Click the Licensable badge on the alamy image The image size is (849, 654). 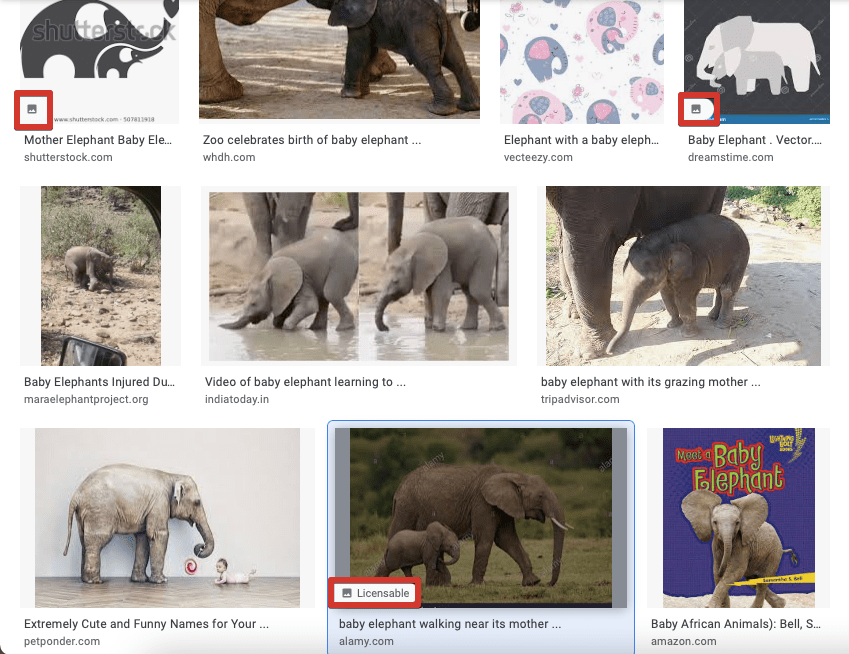pyautogui.click(x=375, y=593)
